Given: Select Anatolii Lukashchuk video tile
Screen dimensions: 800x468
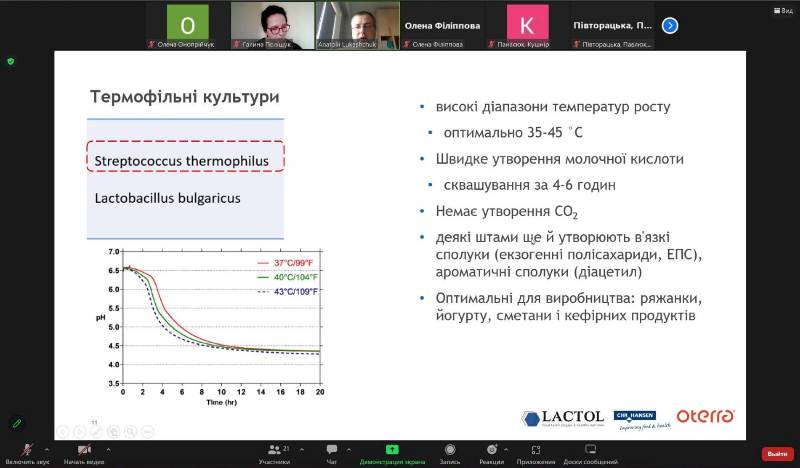Looking at the screenshot, I should point(357,26).
